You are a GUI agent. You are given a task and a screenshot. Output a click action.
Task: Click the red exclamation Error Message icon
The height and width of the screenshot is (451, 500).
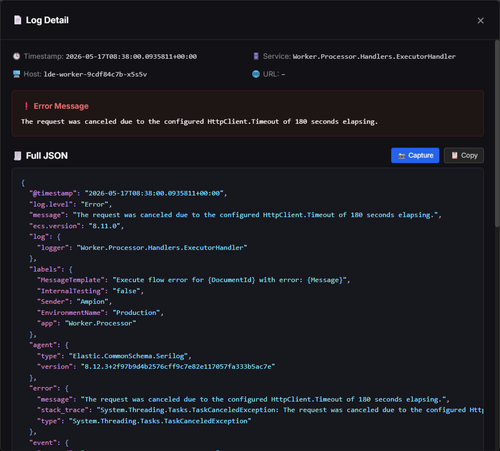click(26, 106)
